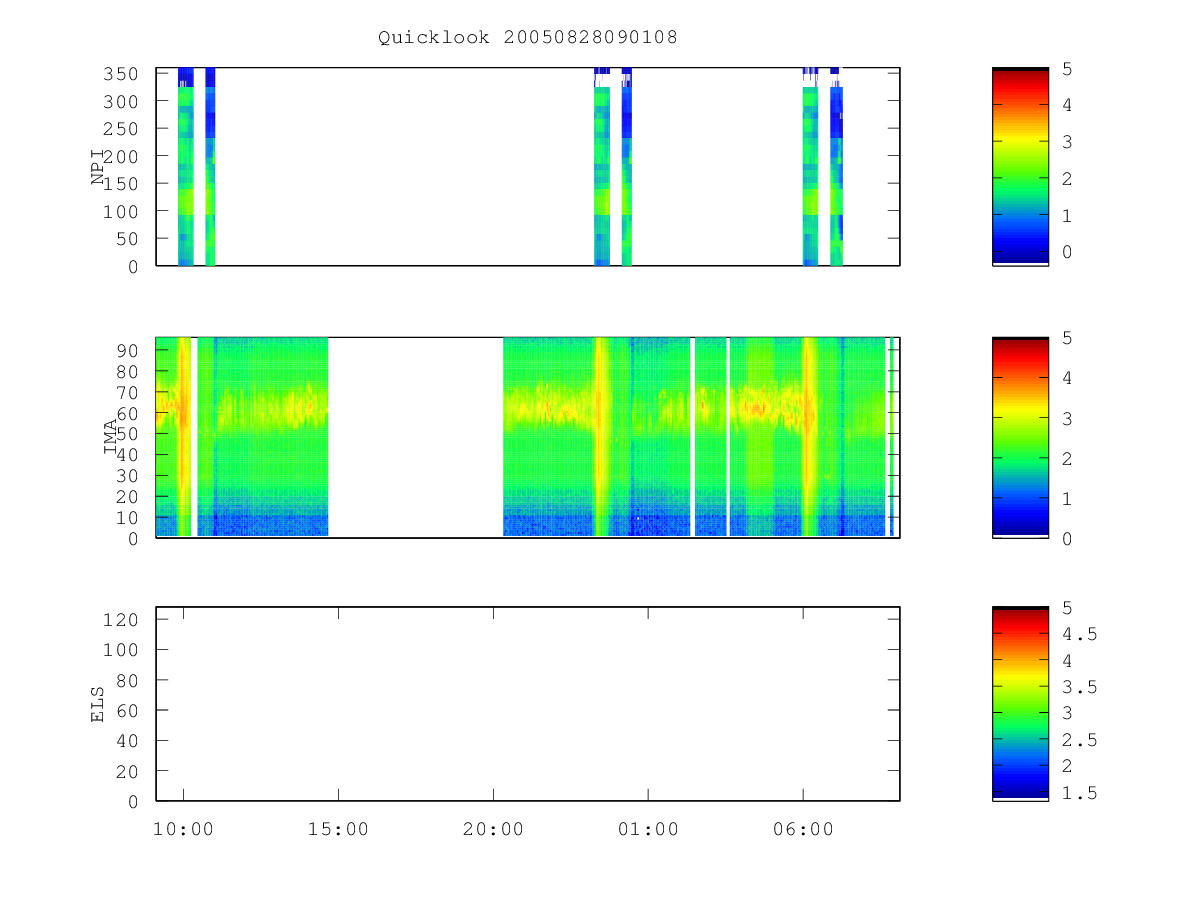Click the 15:00 time axis label
Screen dimensions: 1200x900
(x=338, y=829)
